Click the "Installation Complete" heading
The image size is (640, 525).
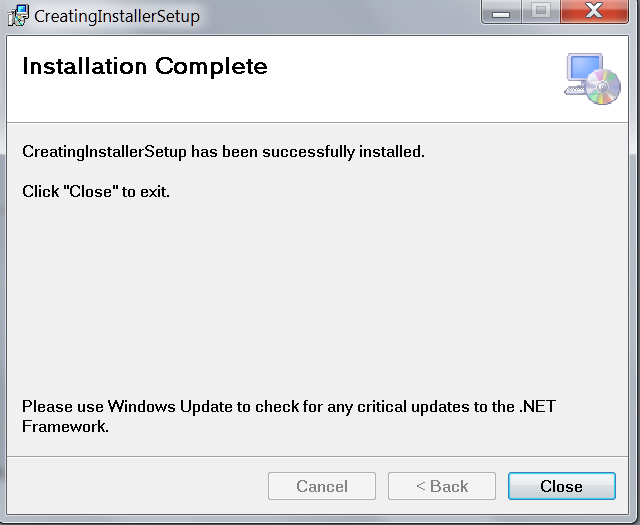[x=145, y=67]
